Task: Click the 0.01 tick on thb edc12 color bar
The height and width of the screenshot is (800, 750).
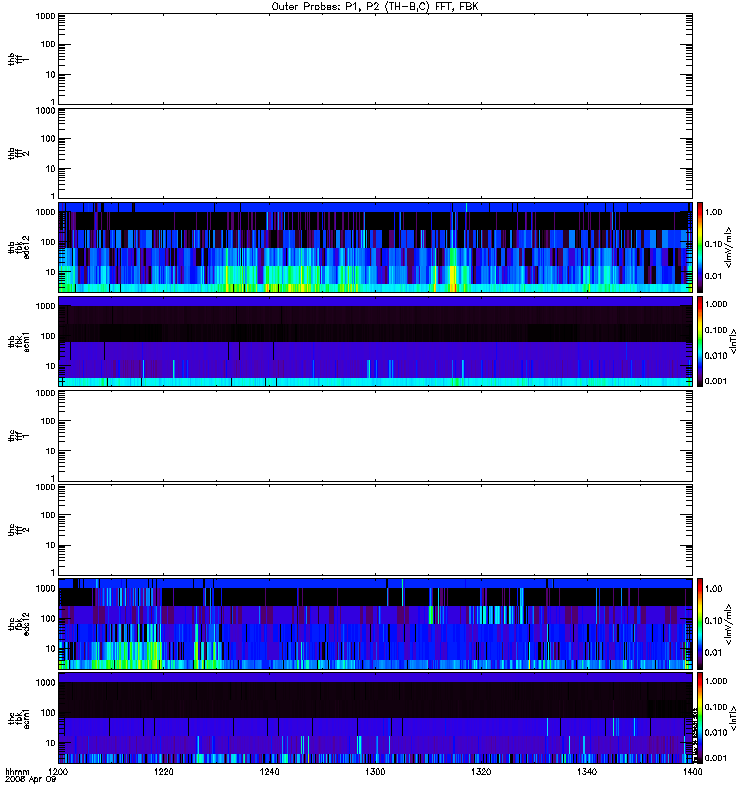Action: point(713,276)
